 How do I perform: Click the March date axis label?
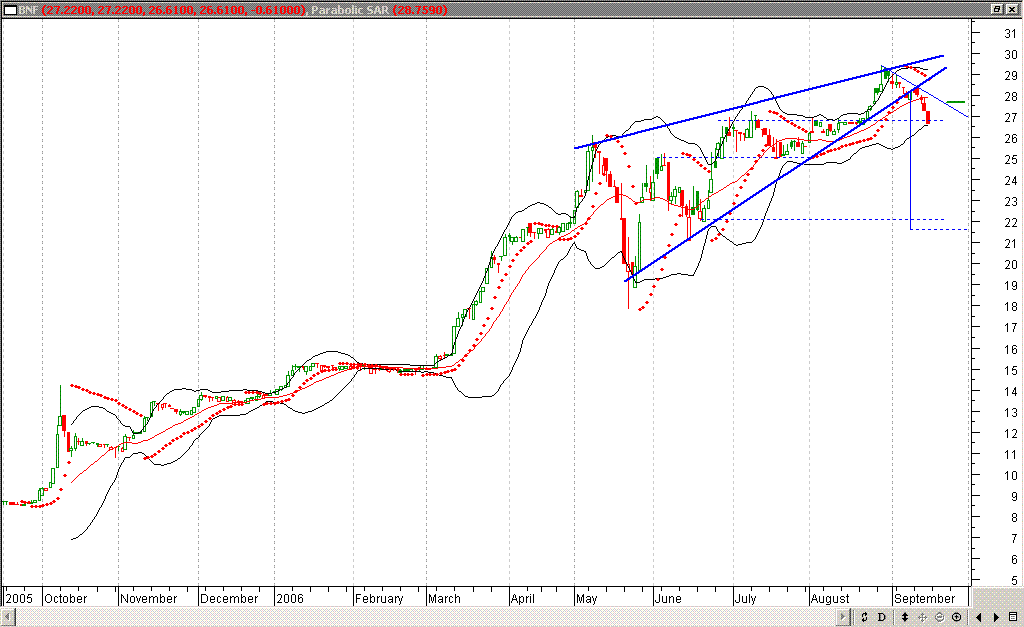coord(444,598)
